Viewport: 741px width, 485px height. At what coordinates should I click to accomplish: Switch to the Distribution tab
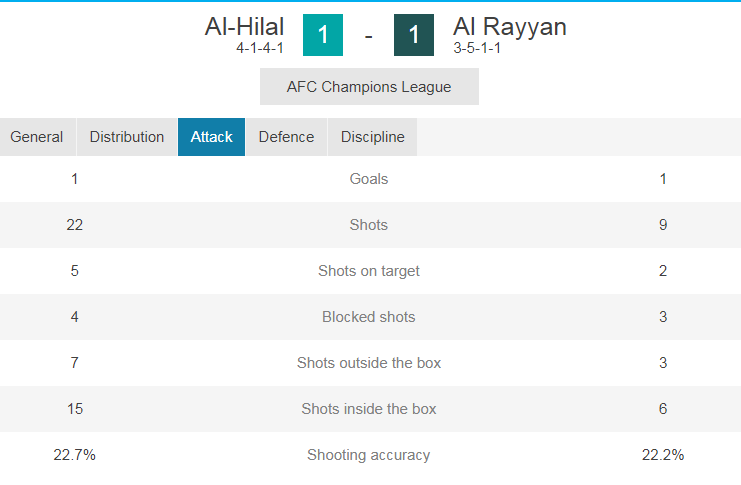[127, 137]
